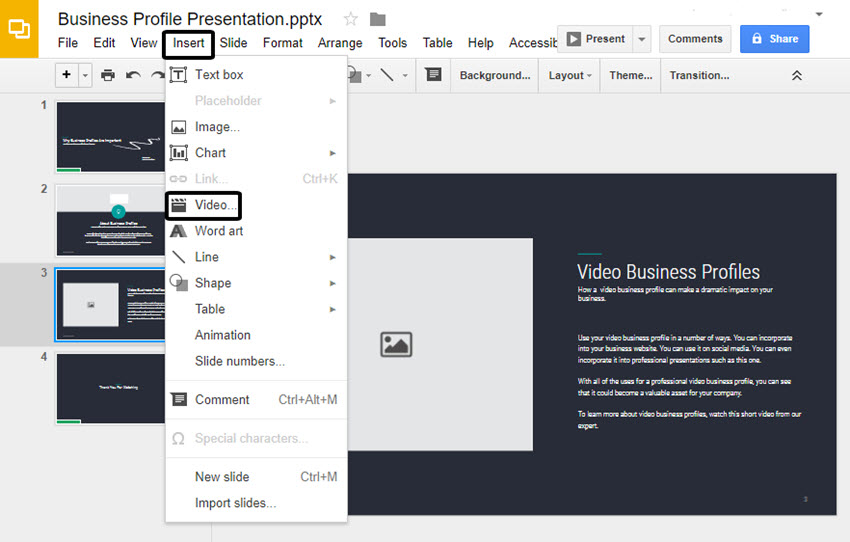Select slide 2 thumbnail

[x=111, y=221]
